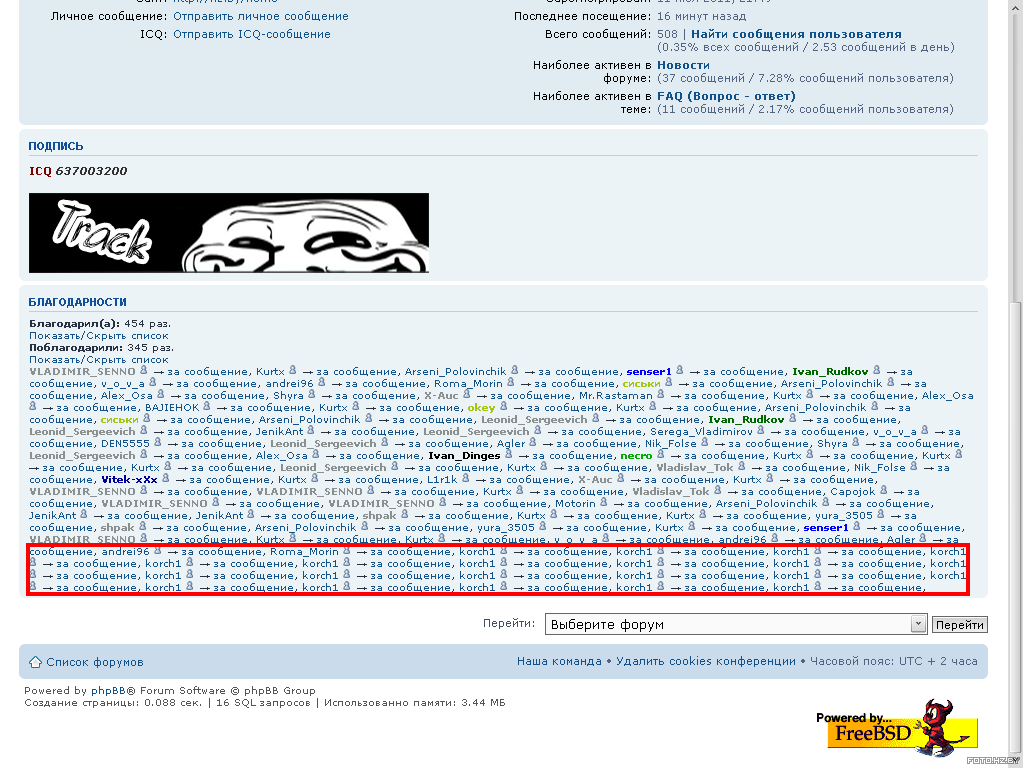Go to Список форумов
This screenshot has height=768, width=1024.
[x=95, y=662]
